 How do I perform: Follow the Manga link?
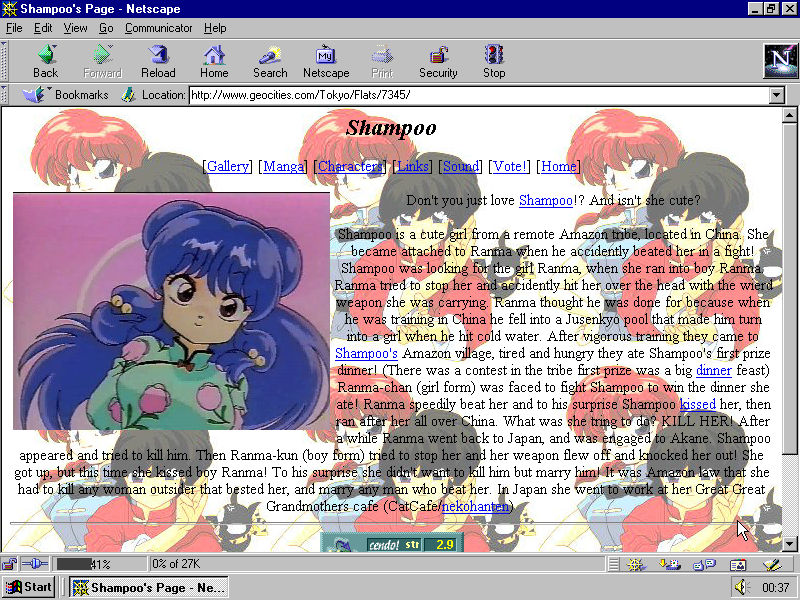click(x=283, y=166)
